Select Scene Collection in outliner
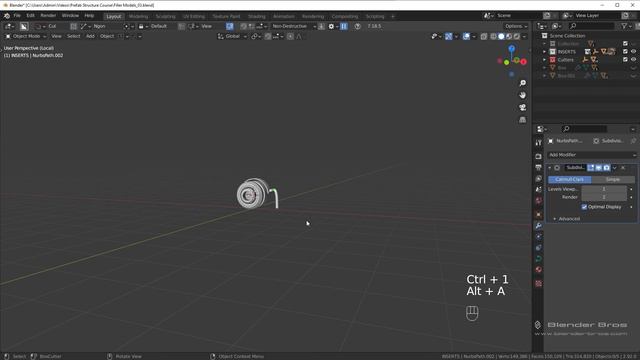Image resolution: width=640 pixels, height=360 pixels. tap(567, 36)
